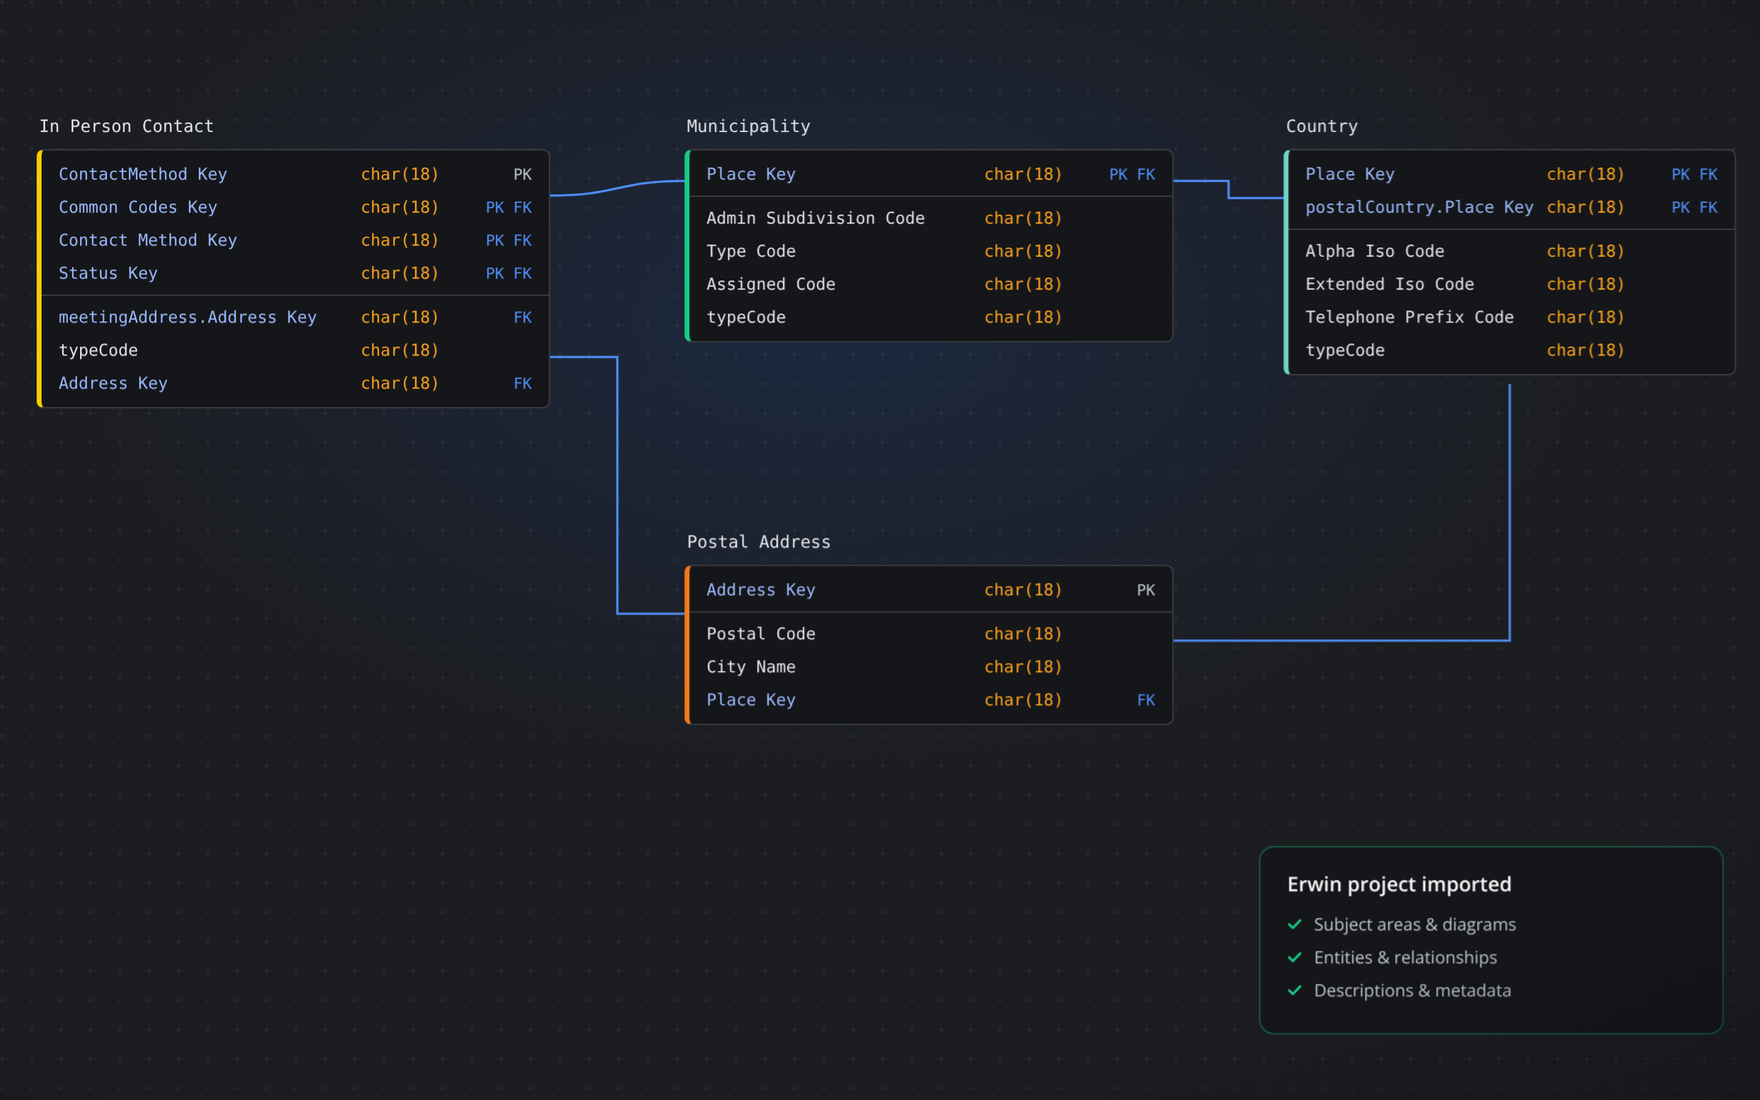This screenshot has height=1100, width=1760.
Task: Select Extended Iso Code attribute
Action: click(1511, 284)
